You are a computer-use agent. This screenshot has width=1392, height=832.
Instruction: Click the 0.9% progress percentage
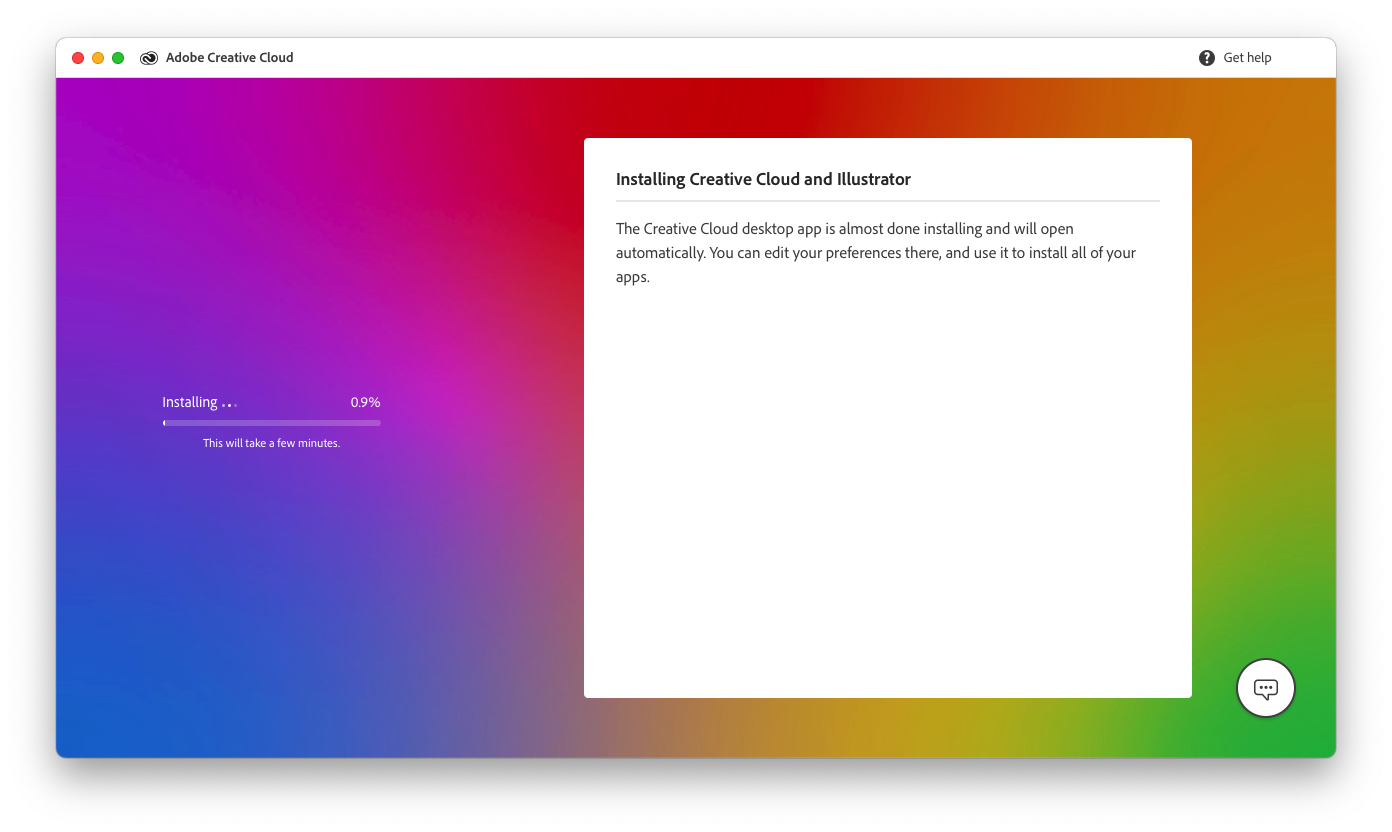(365, 401)
